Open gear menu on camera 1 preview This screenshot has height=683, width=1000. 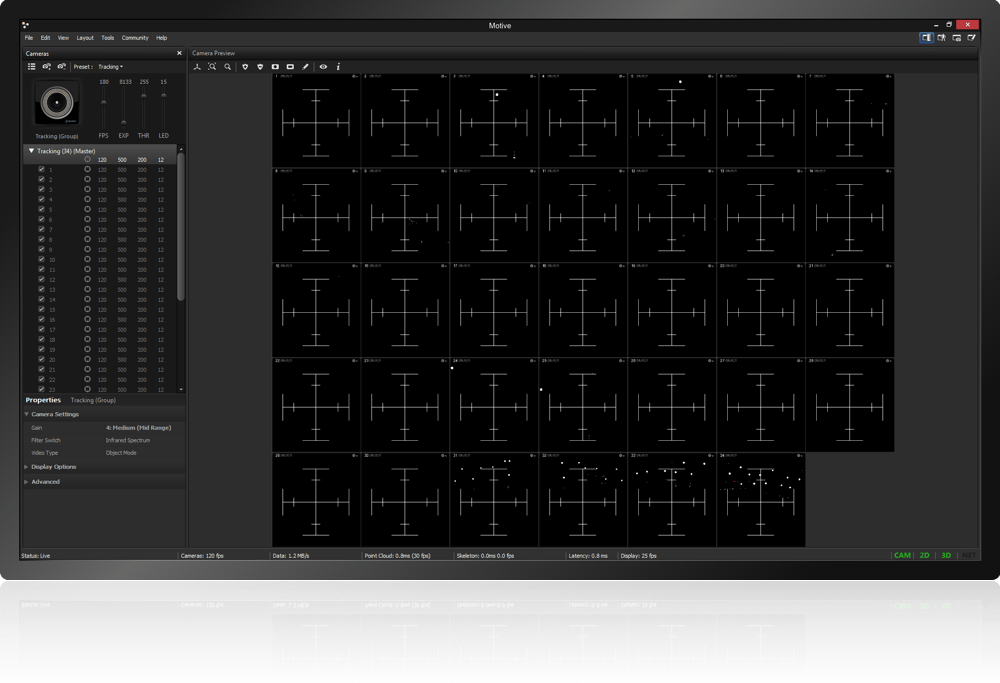point(355,76)
